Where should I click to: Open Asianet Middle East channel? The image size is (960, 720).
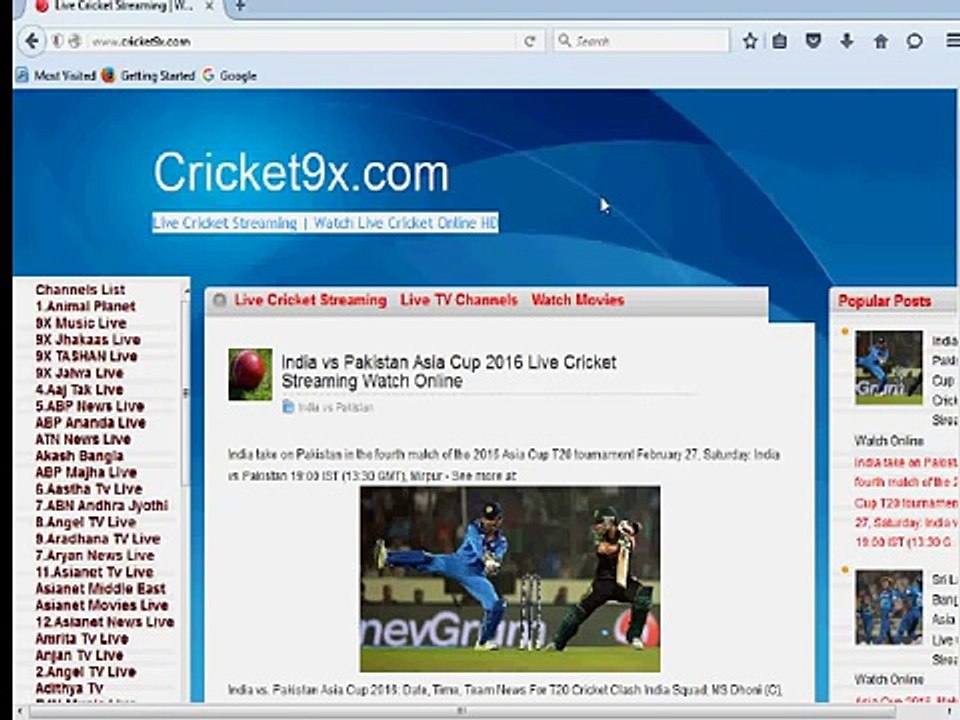(x=100, y=588)
